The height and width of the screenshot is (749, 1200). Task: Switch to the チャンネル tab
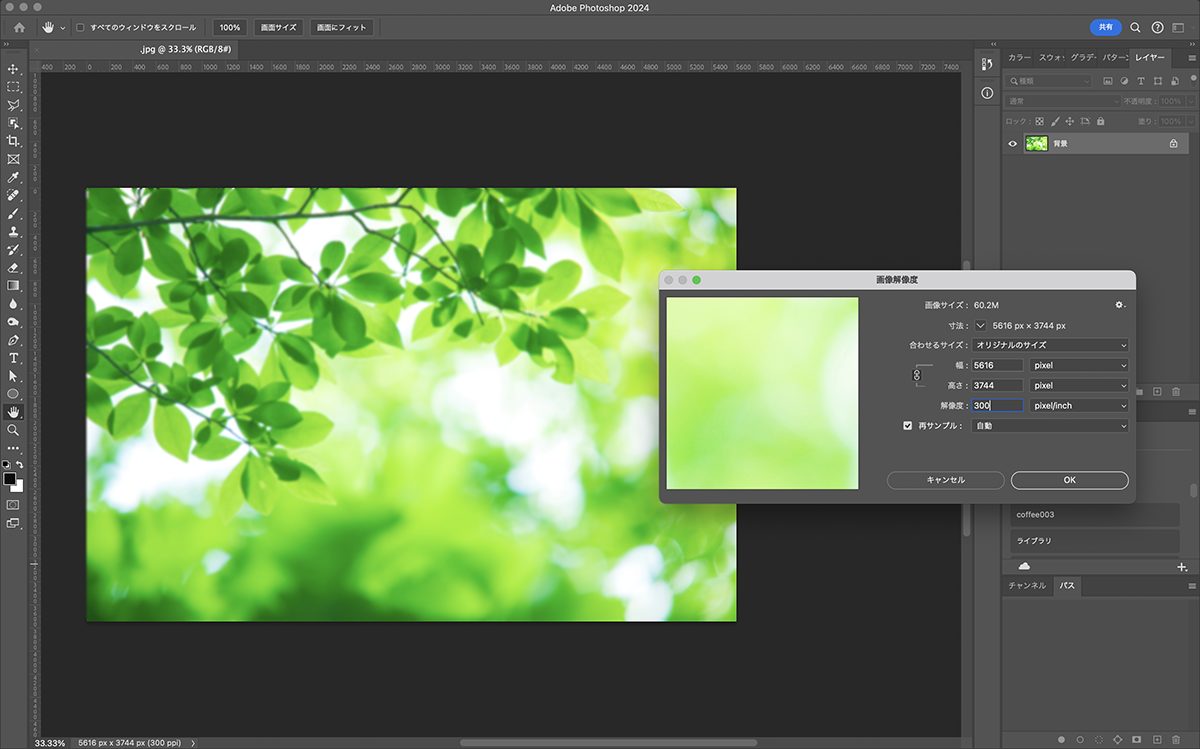(x=1026, y=585)
